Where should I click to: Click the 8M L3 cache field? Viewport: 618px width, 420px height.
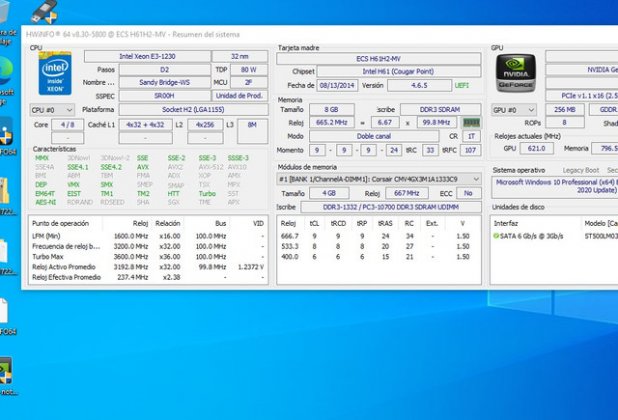tap(252, 132)
